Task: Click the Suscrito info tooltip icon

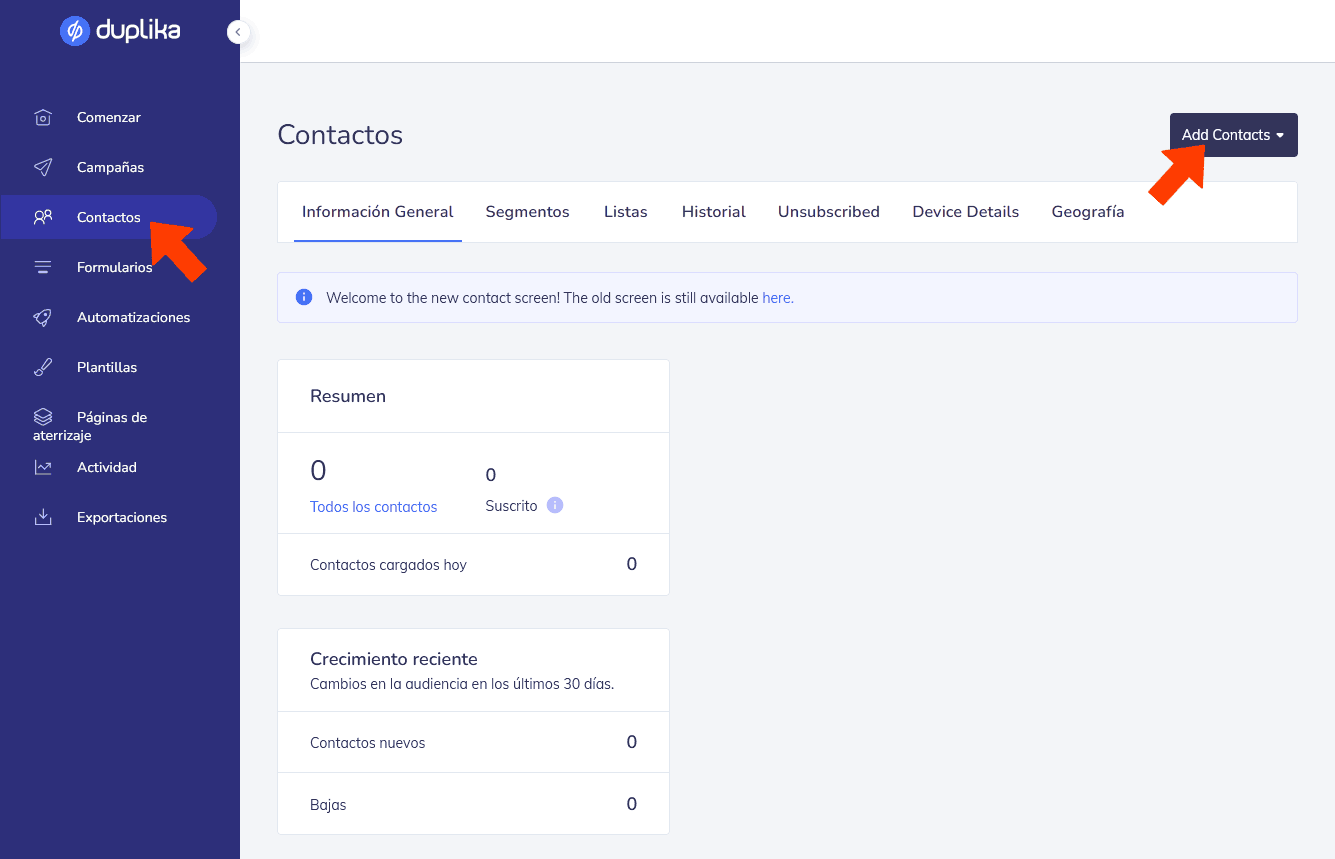Action: (555, 506)
